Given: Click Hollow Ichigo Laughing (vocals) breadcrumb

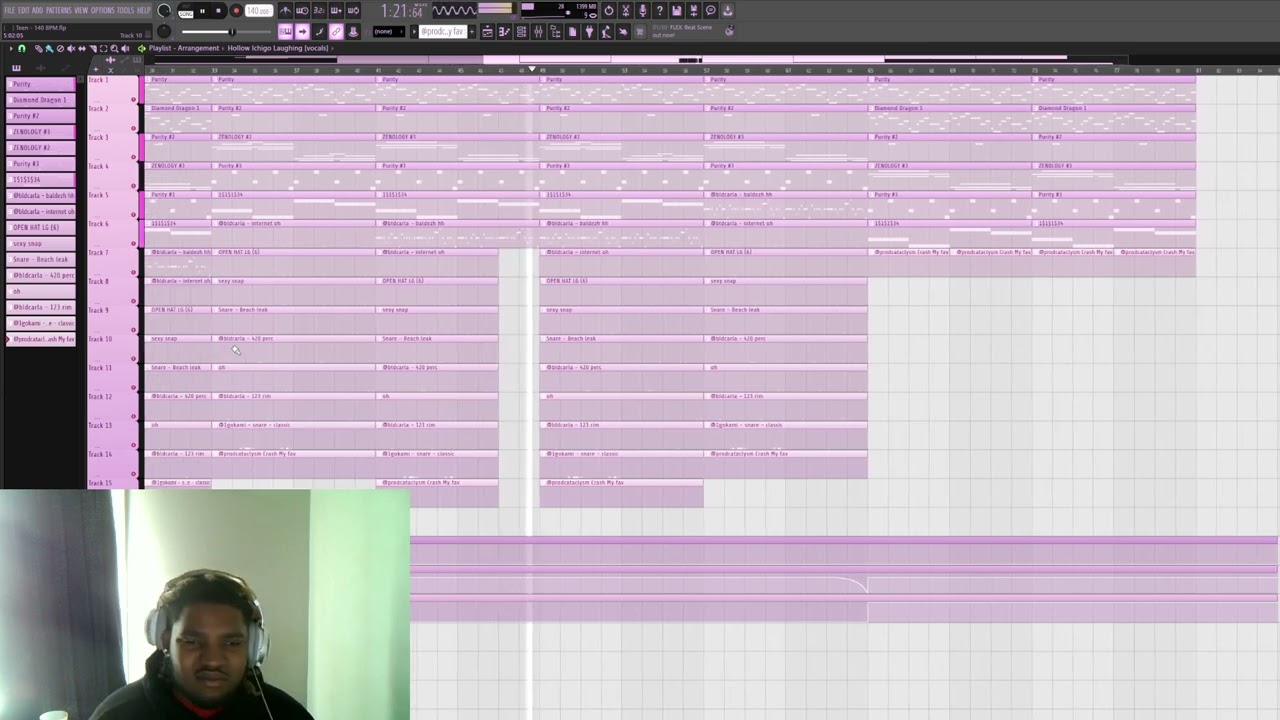Looking at the screenshot, I should [278, 48].
